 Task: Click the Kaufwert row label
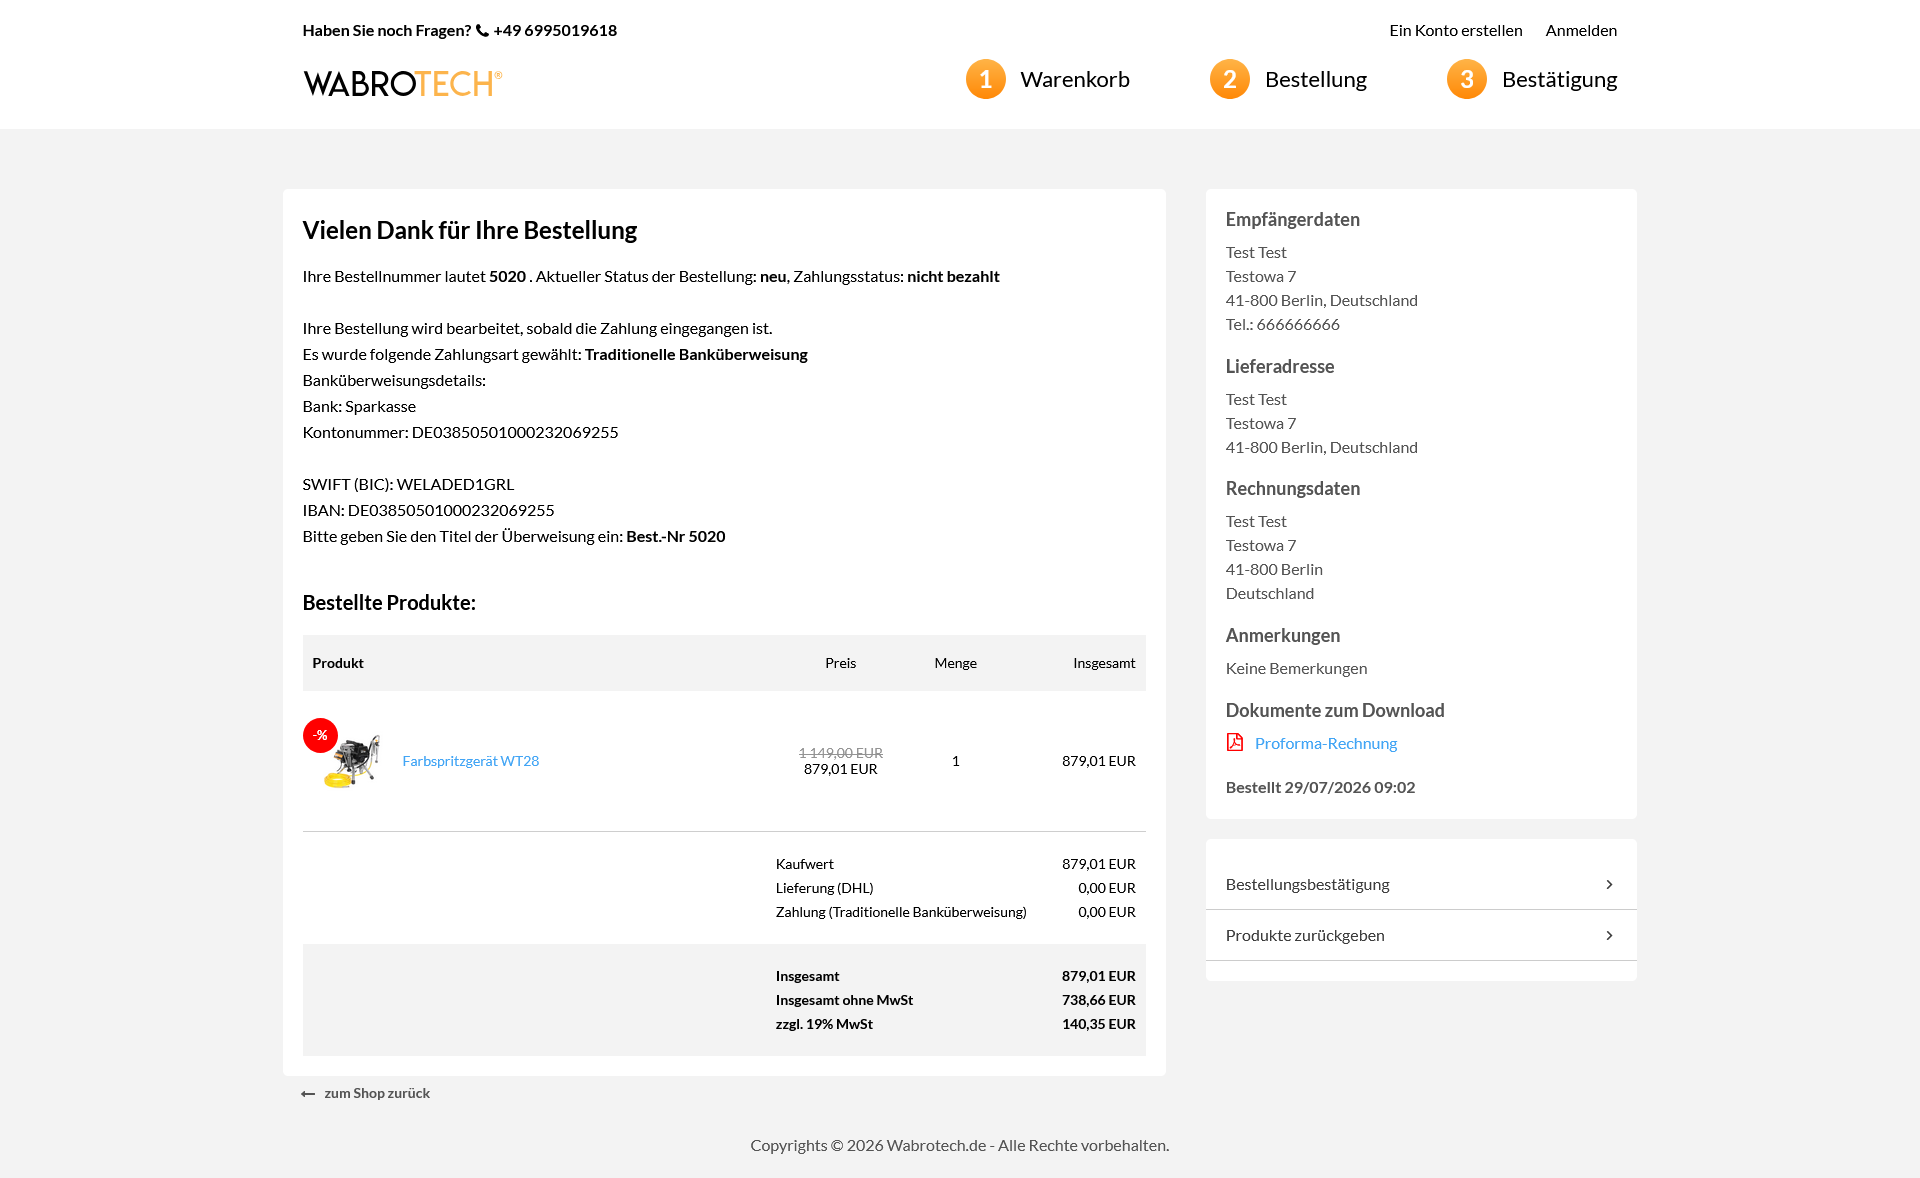pyautogui.click(x=804, y=864)
